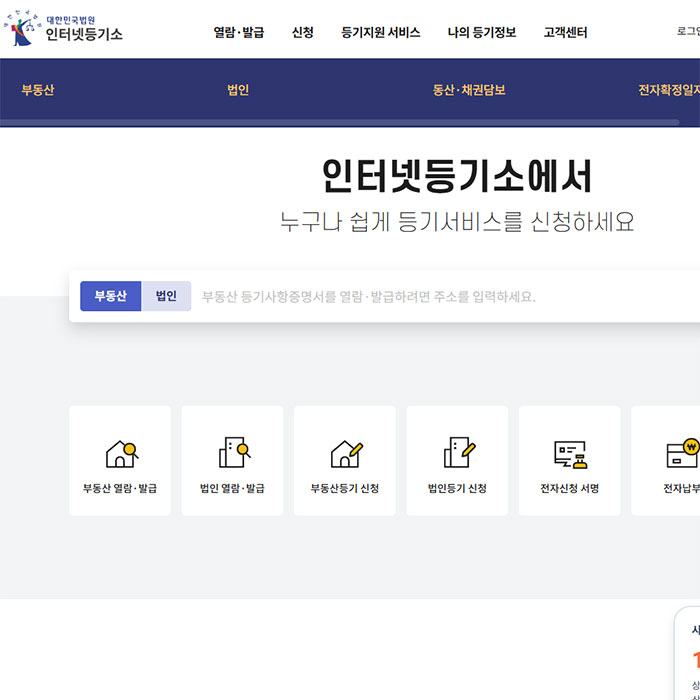Open the 신청 menu
The width and height of the screenshot is (700, 700).
pyautogui.click(x=303, y=32)
